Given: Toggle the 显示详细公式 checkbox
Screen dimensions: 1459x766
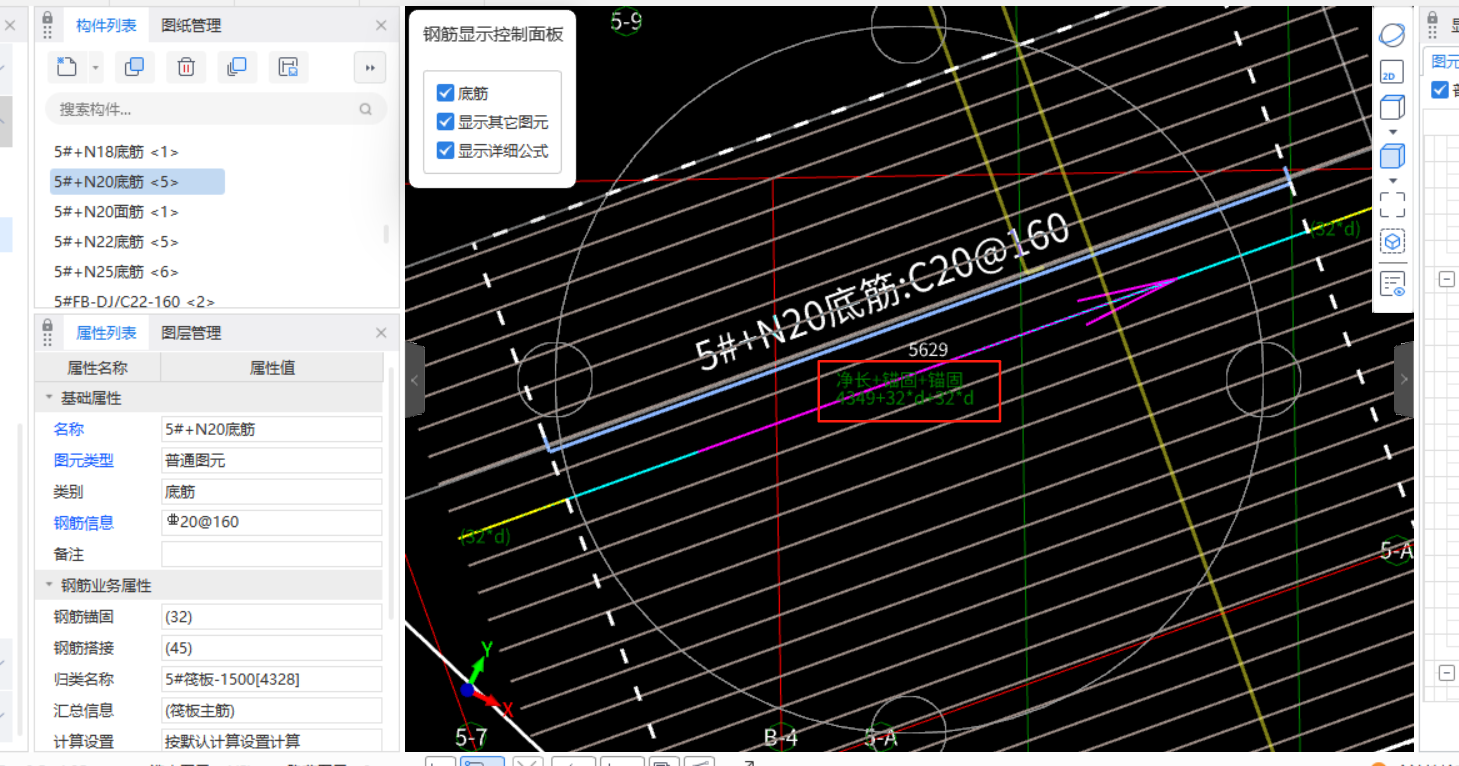Looking at the screenshot, I should pyautogui.click(x=446, y=151).
